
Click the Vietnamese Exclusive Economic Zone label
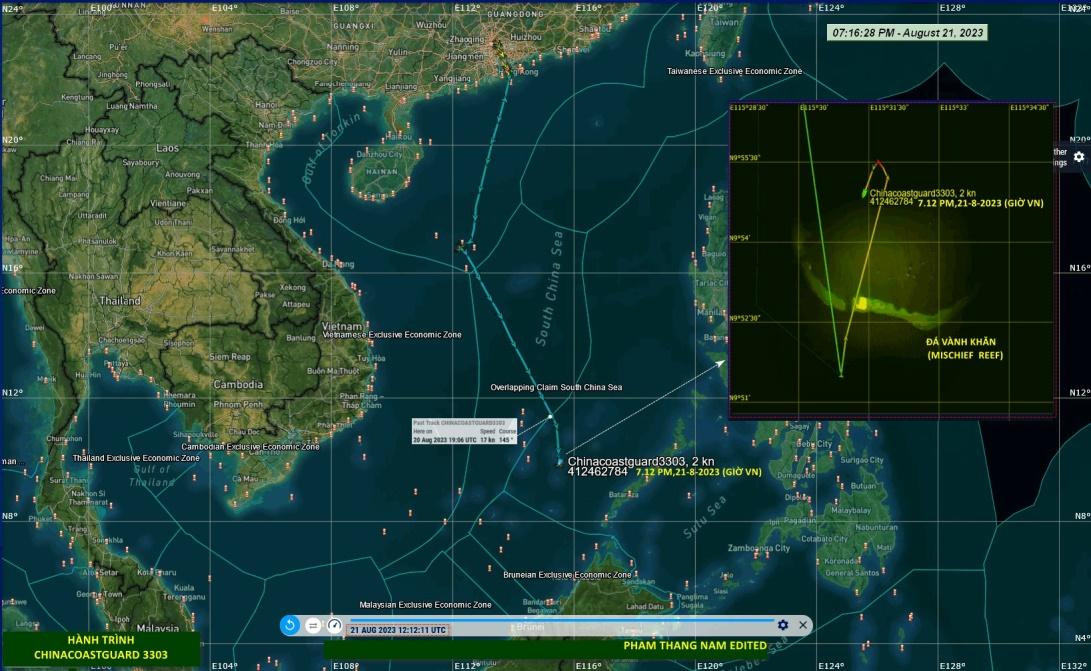[392, 335]
